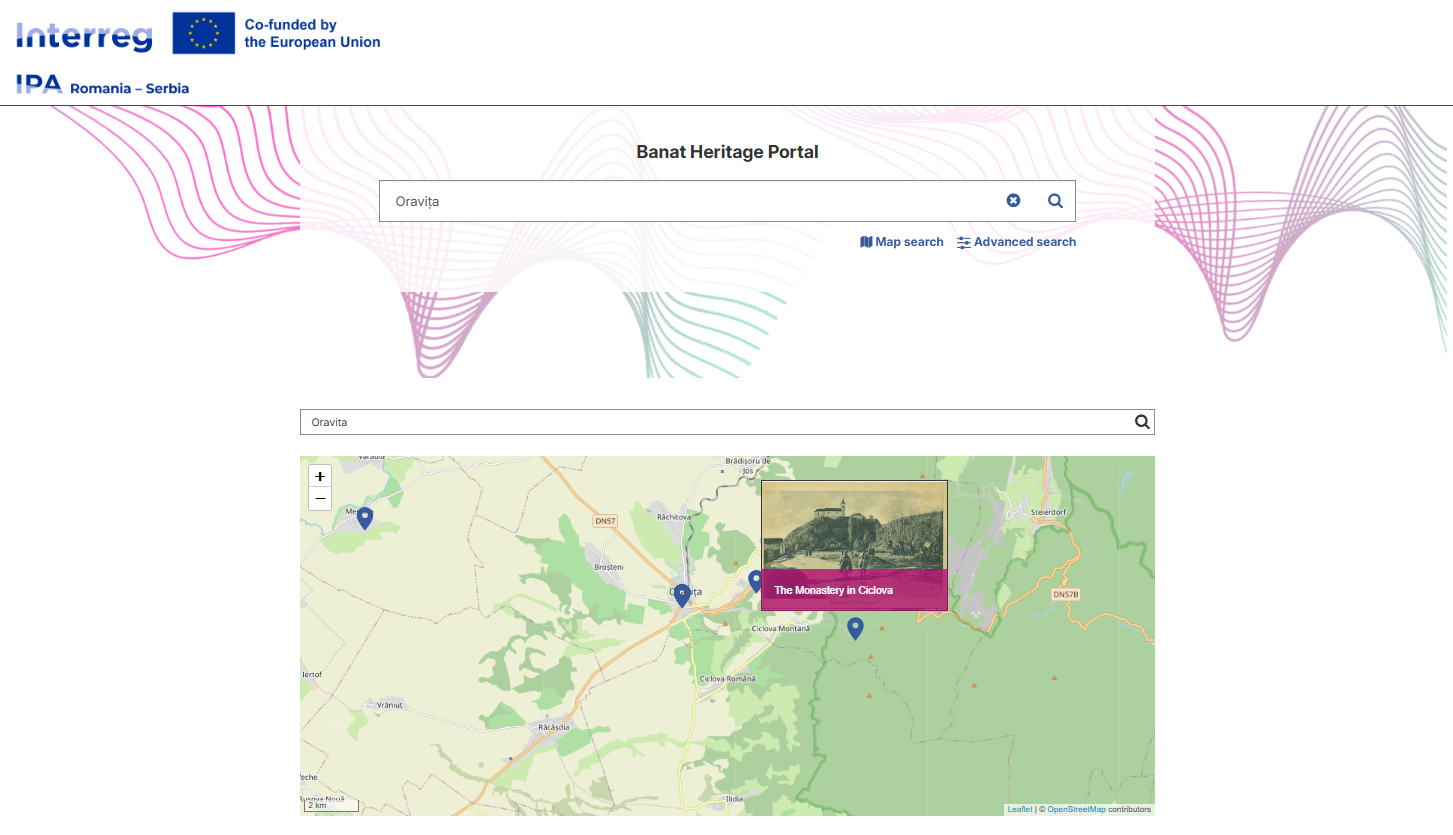
Task: Click the leftmost map pin near Varadia
Action: pos(365,517)
